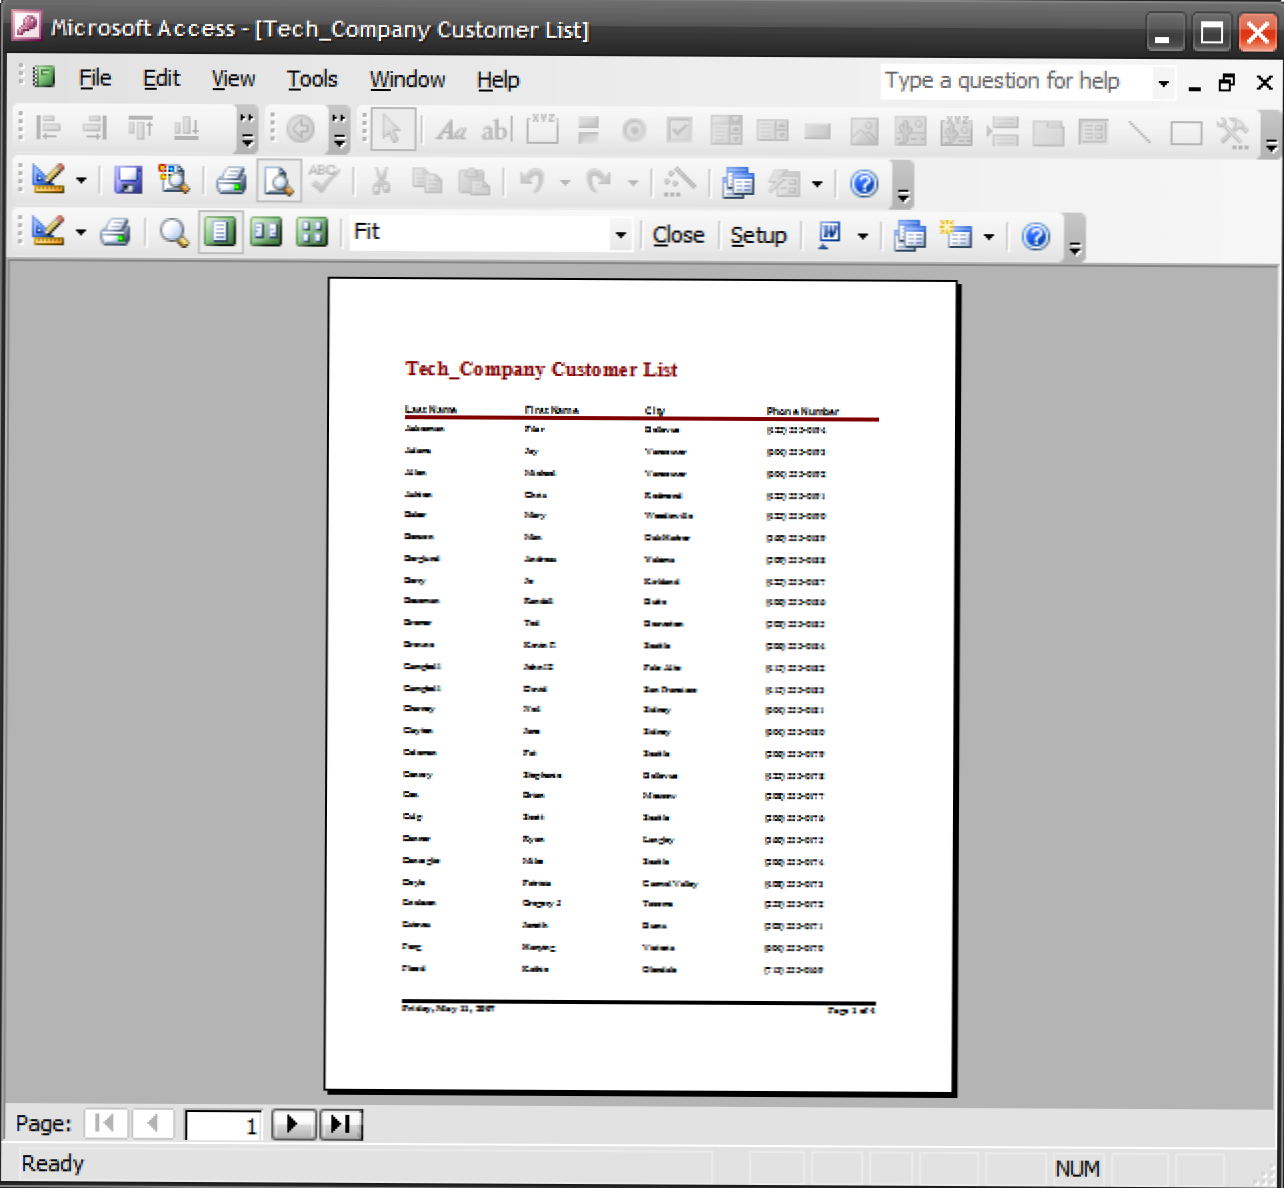This screenshot has width=1284, height=1188.
Task: Click the Print icon left of Print Preview
Action: tap(231, 181)
